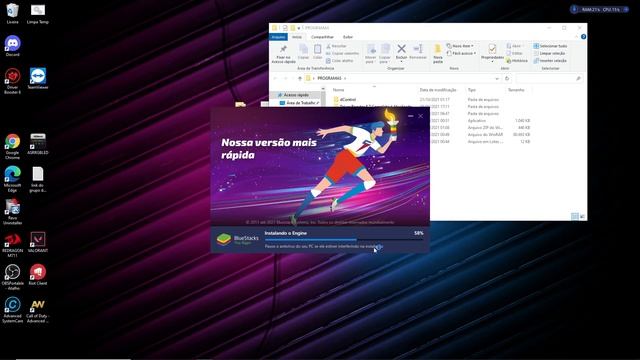Viewport: 640px width, 360px height.
Task: Open the Arquivo tab in Explorer
Action: pos(278,37)
